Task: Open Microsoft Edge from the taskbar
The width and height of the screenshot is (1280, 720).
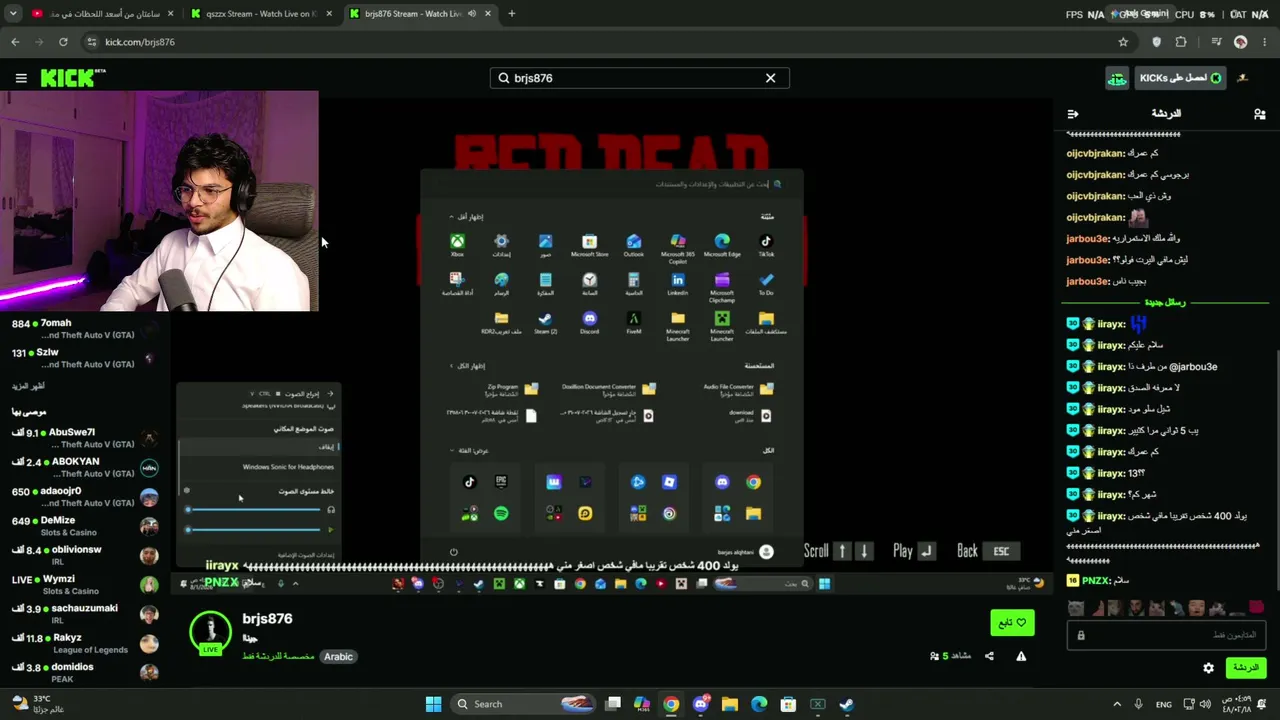Action: tap(759, 704)
